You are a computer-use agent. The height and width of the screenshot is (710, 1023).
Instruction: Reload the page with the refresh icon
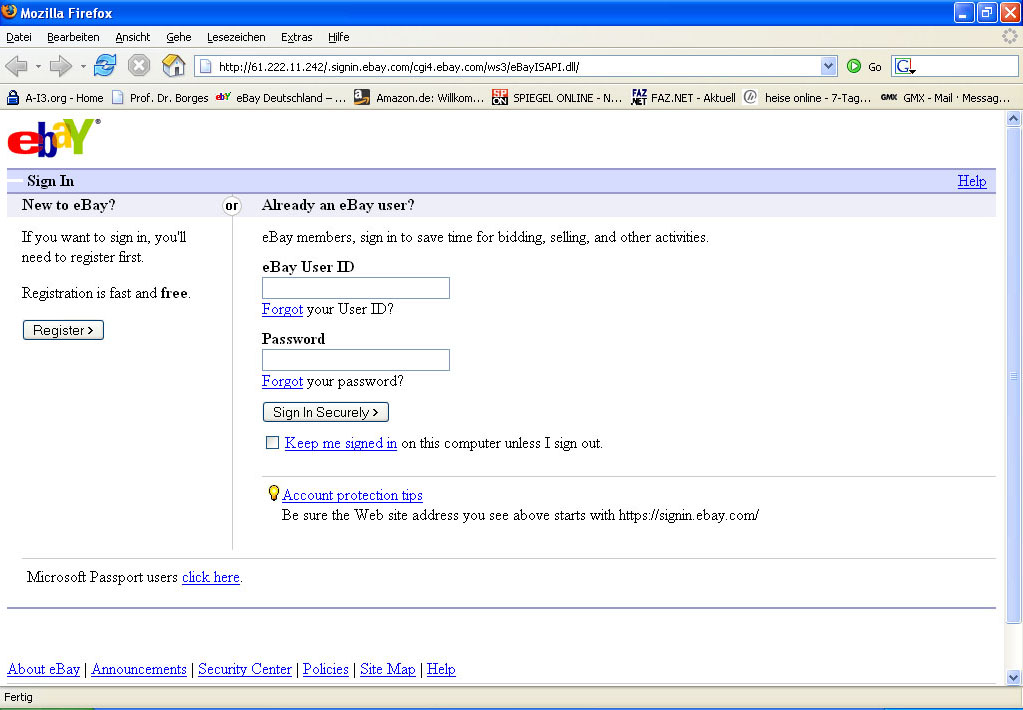point(104,66)
